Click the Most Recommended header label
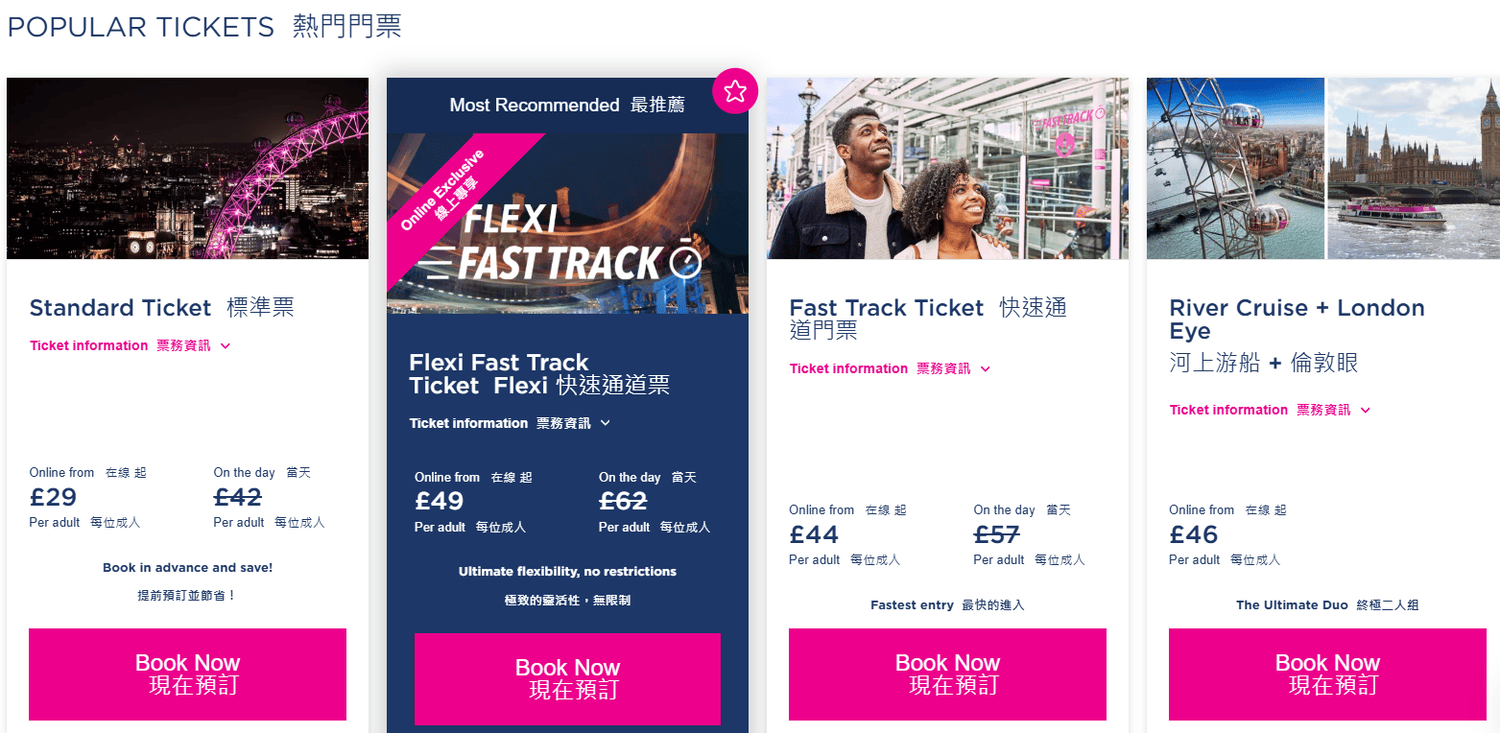 (567, 105)
